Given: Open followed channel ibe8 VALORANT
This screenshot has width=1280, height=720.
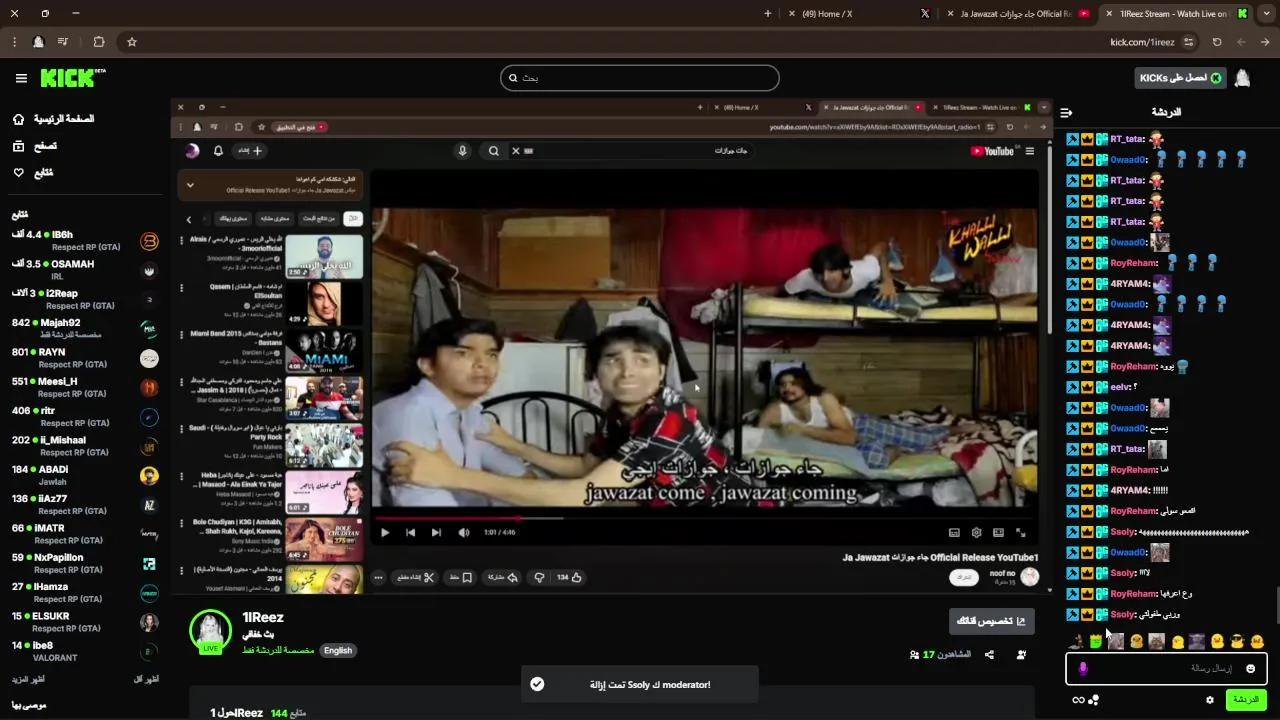Looking at the screenshot, I should click(84, 651).
